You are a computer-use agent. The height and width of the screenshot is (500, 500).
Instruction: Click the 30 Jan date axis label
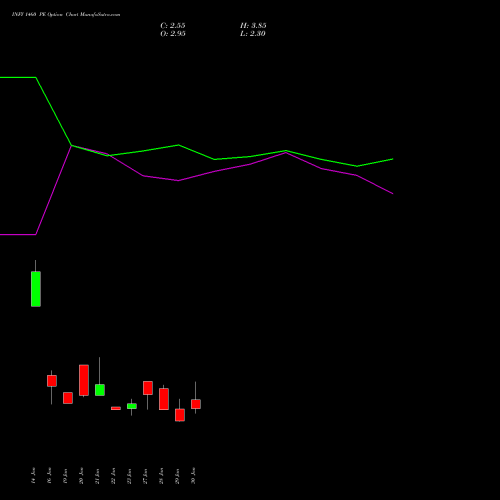pos(193,476)
